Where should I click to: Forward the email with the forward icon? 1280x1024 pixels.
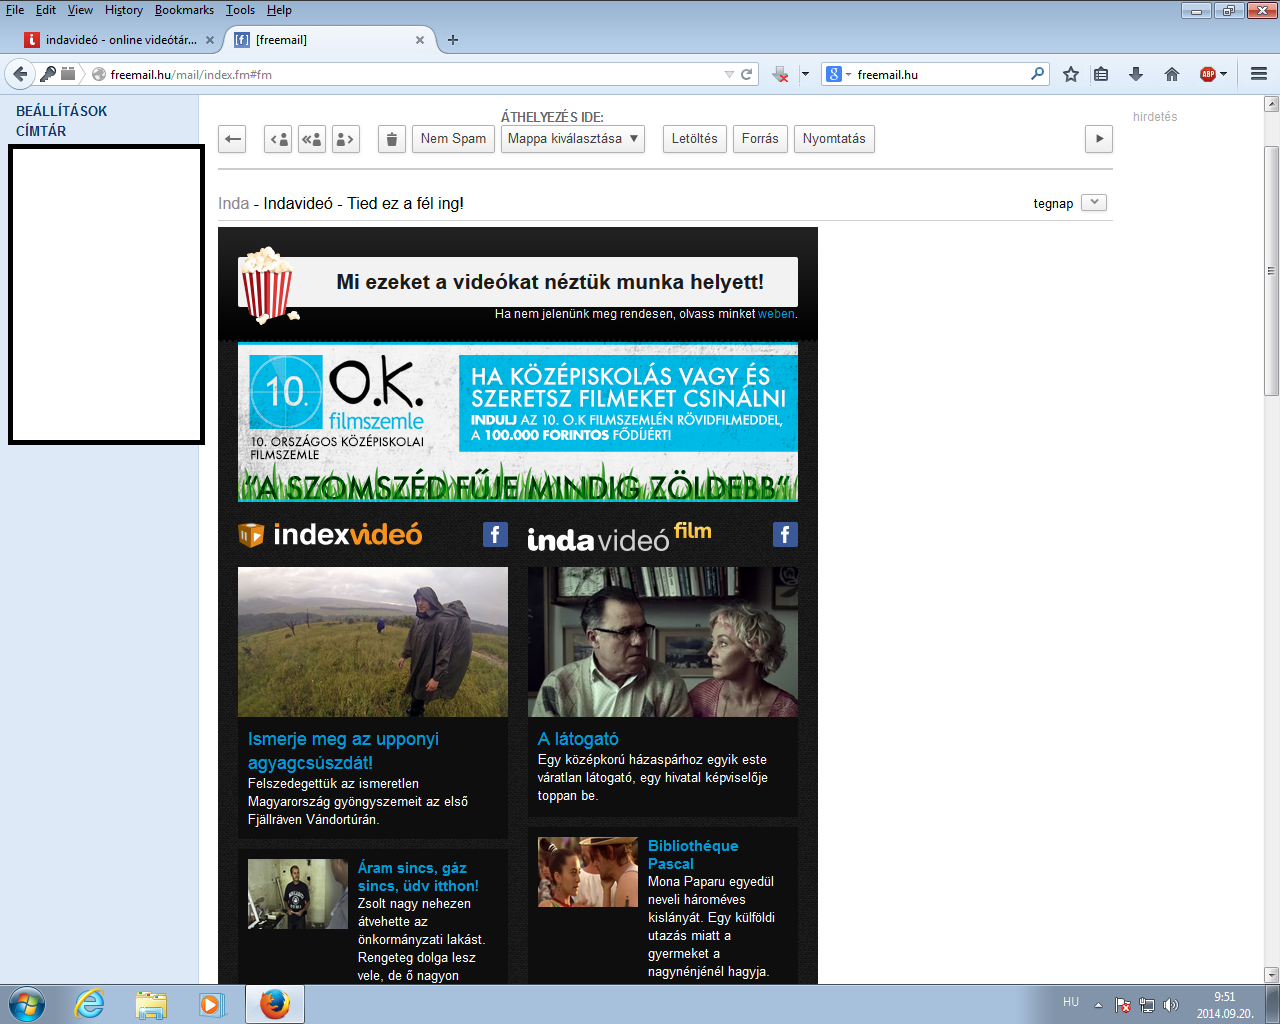point(345,139)
